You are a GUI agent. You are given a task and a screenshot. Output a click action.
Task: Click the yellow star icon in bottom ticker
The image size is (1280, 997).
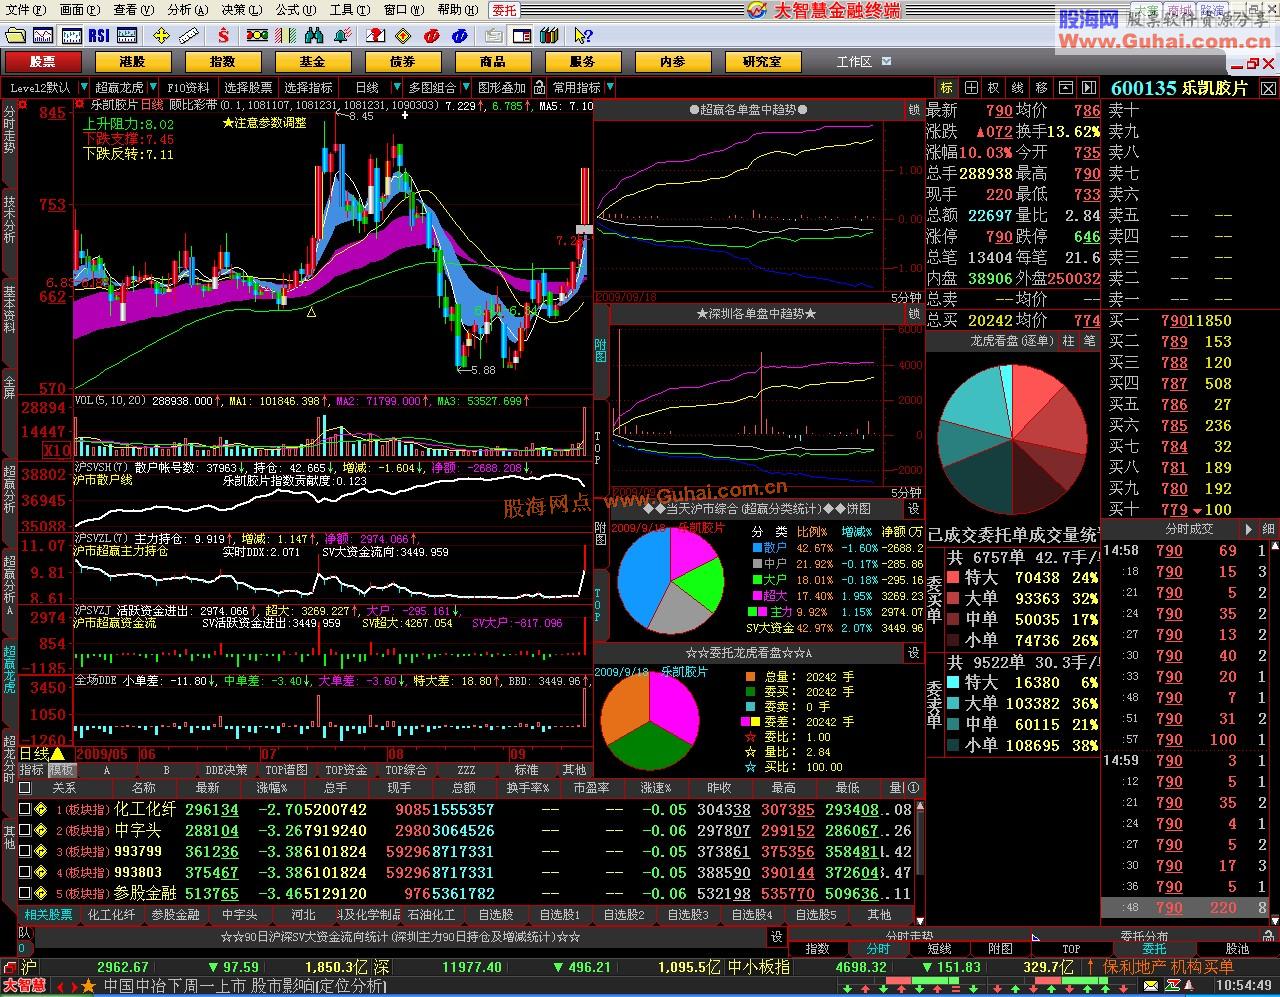pyautogui.click(x=88, y=986)
